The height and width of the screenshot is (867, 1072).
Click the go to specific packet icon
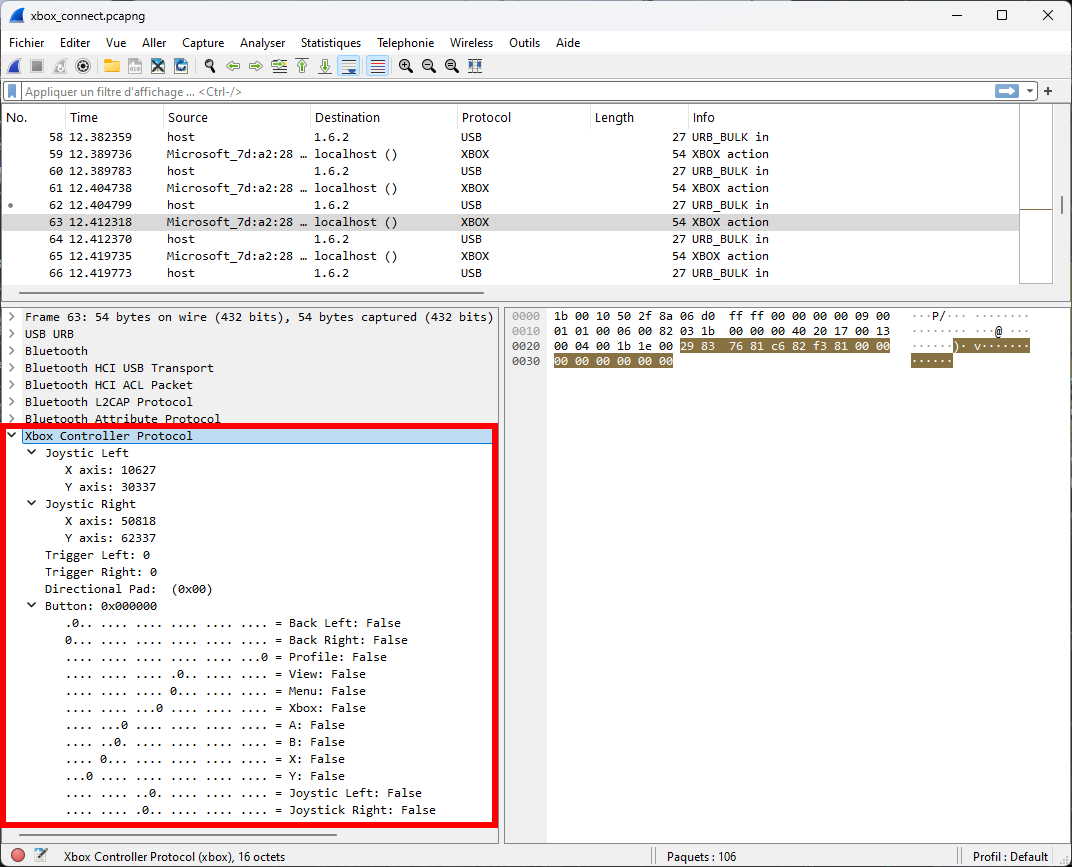click(x=279, y=66)
